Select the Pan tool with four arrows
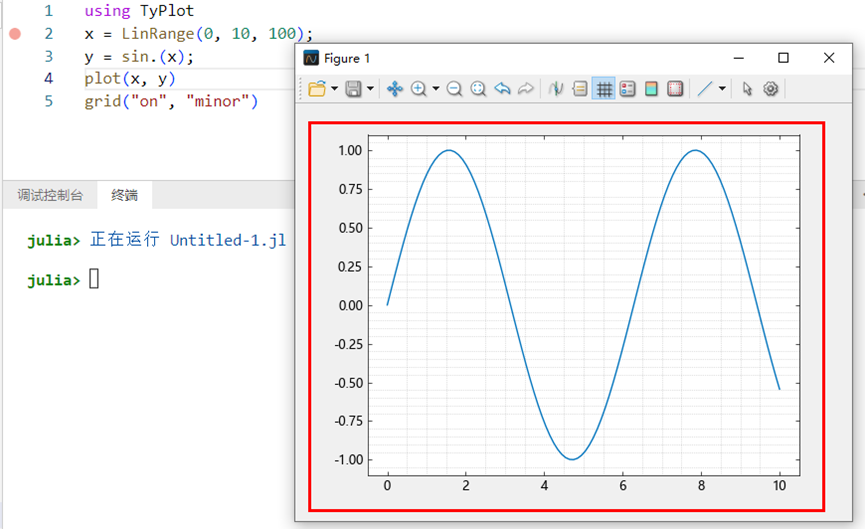The width and height of the screenshot is (865, 529). pos(394,89)
